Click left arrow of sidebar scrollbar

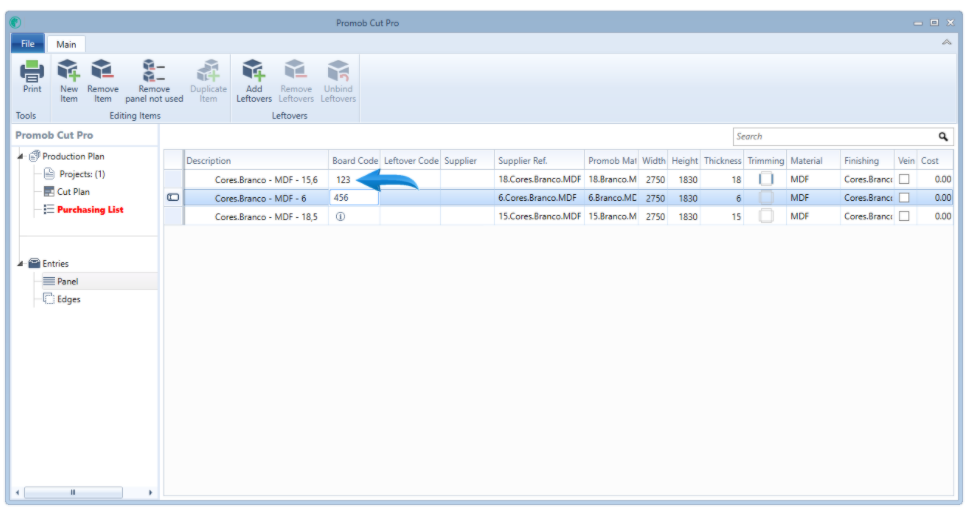point(17,493)
